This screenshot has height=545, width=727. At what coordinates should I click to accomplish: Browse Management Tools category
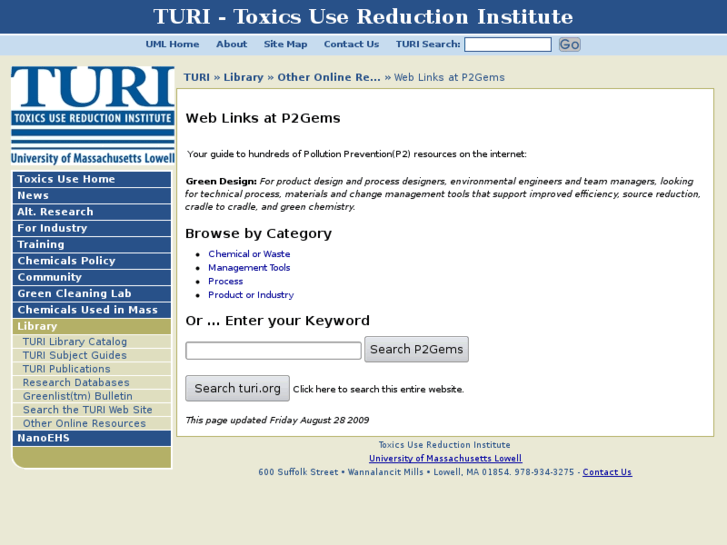pos(249,268)
